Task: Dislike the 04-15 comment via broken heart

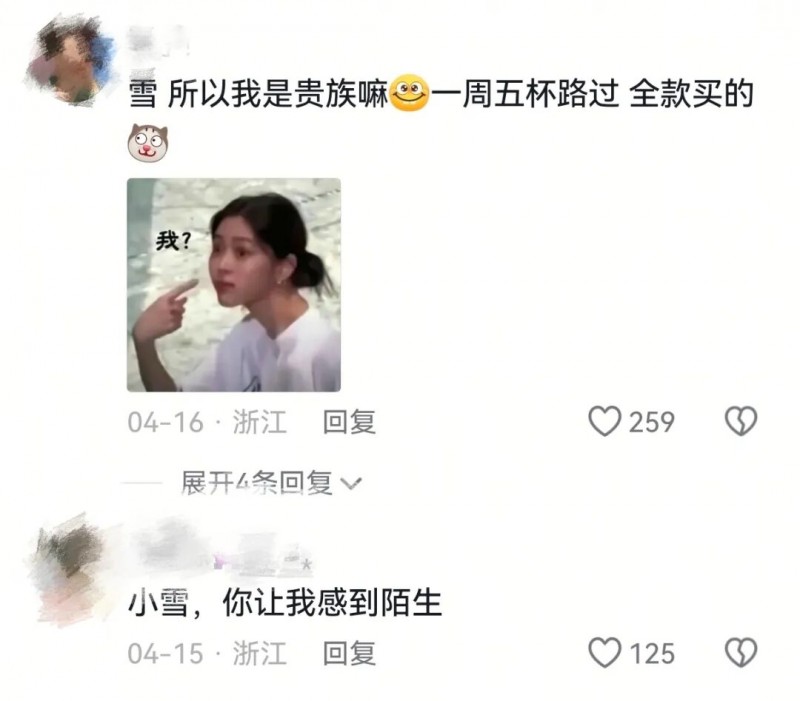Action: point(741,653)
